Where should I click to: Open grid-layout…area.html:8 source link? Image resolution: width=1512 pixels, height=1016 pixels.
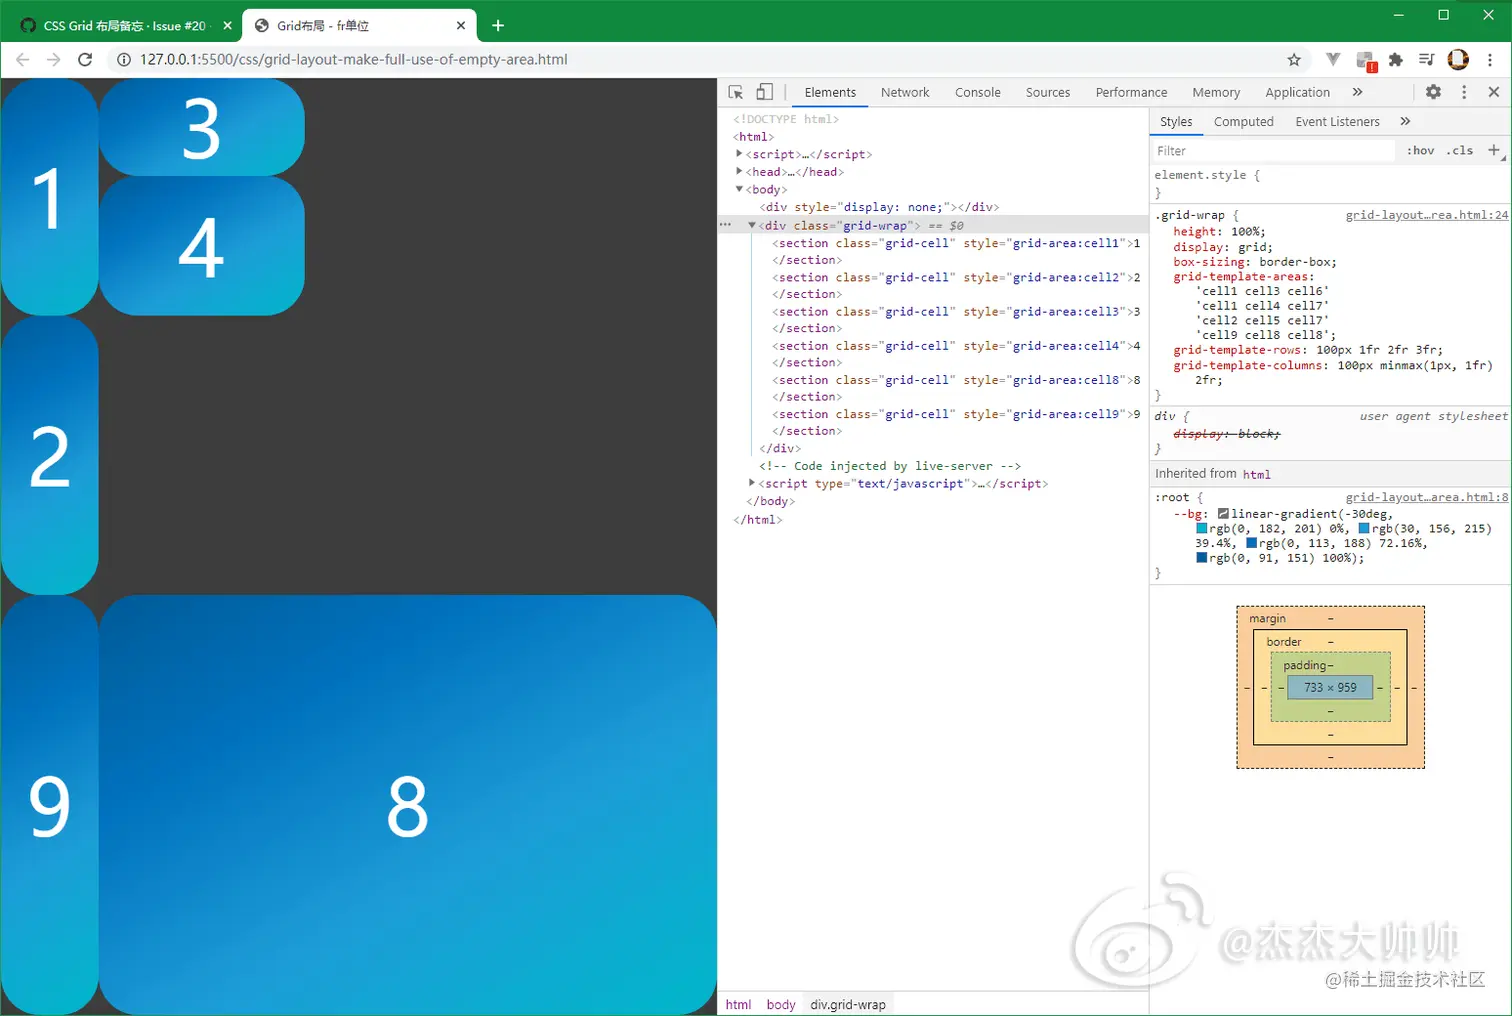1427,497
